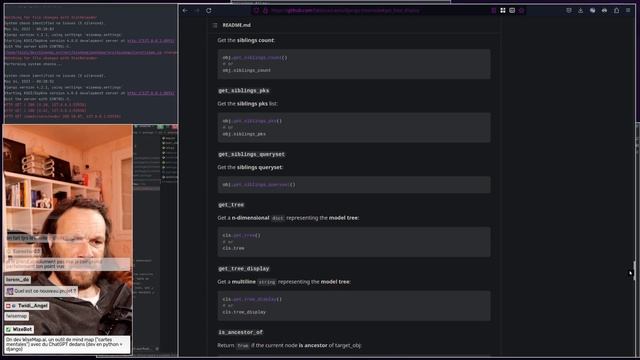Click the README.md file title
The width and height of the screenshot is (640, 360).
pyautogui.click(x=237, y=25)
